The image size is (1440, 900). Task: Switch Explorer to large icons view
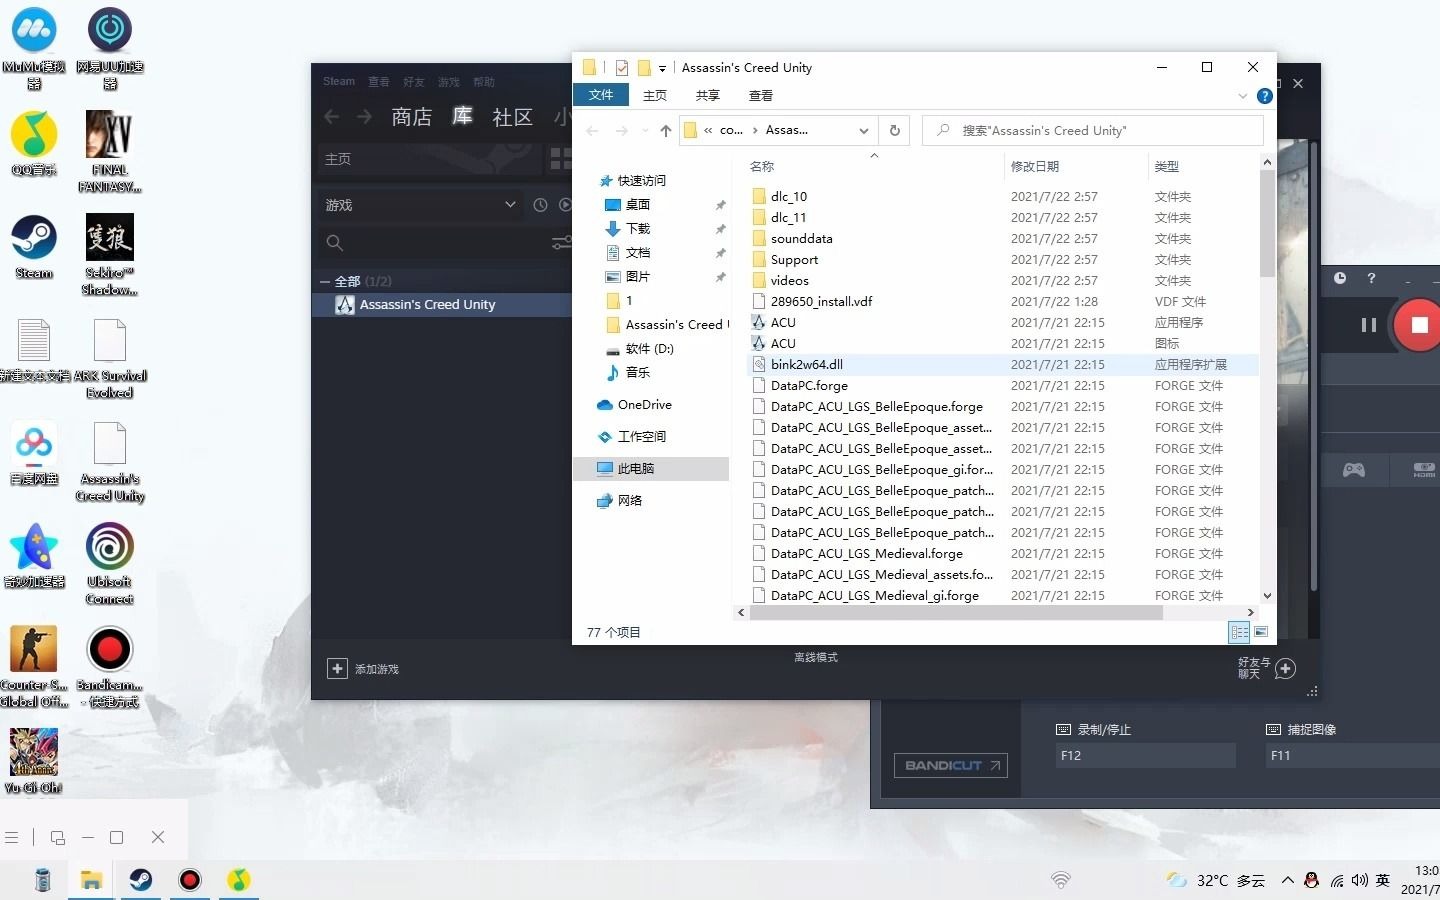click(1261, 632)
